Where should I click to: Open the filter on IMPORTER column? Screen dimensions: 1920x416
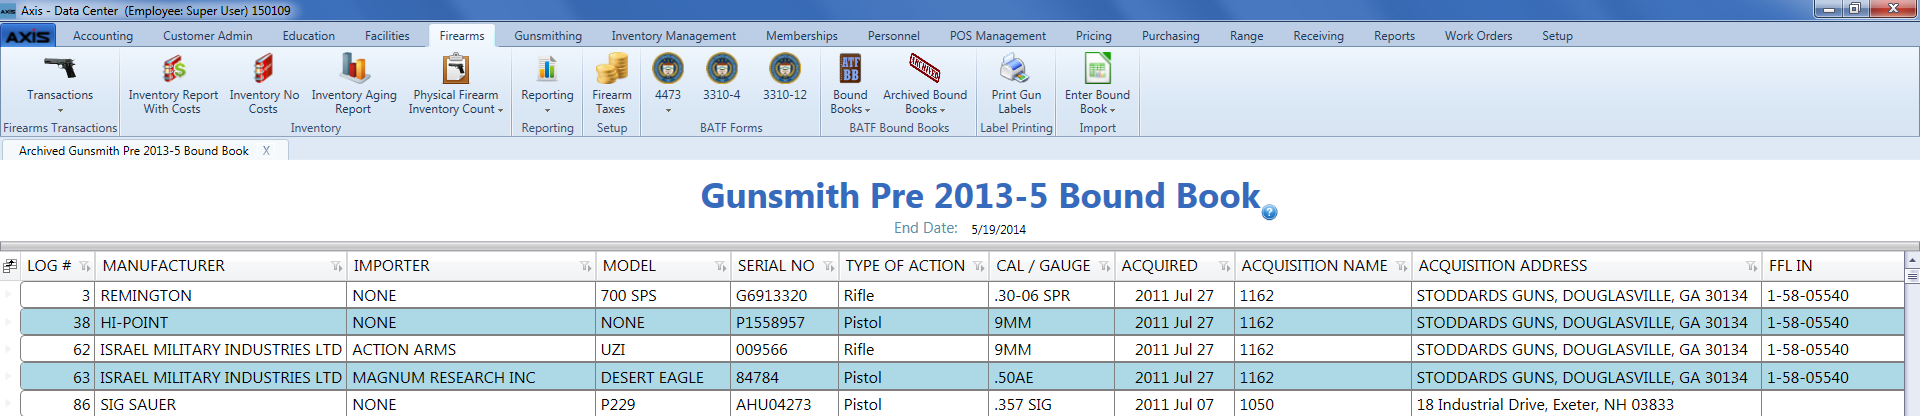tap(586, 267)
